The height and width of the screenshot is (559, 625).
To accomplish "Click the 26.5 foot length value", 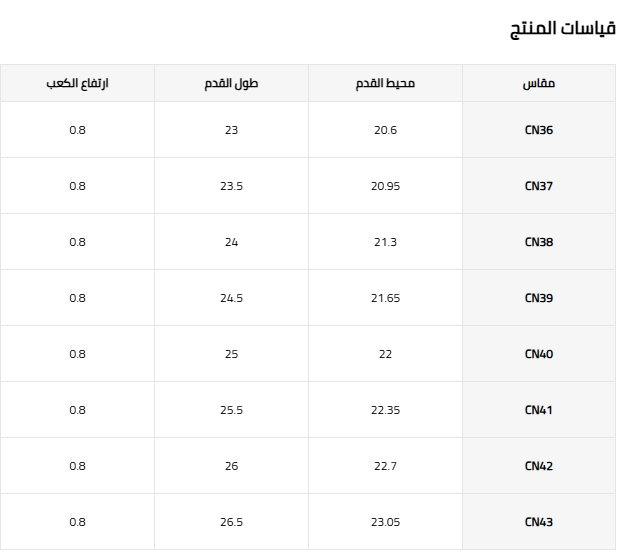I will (x=231, y=522).
